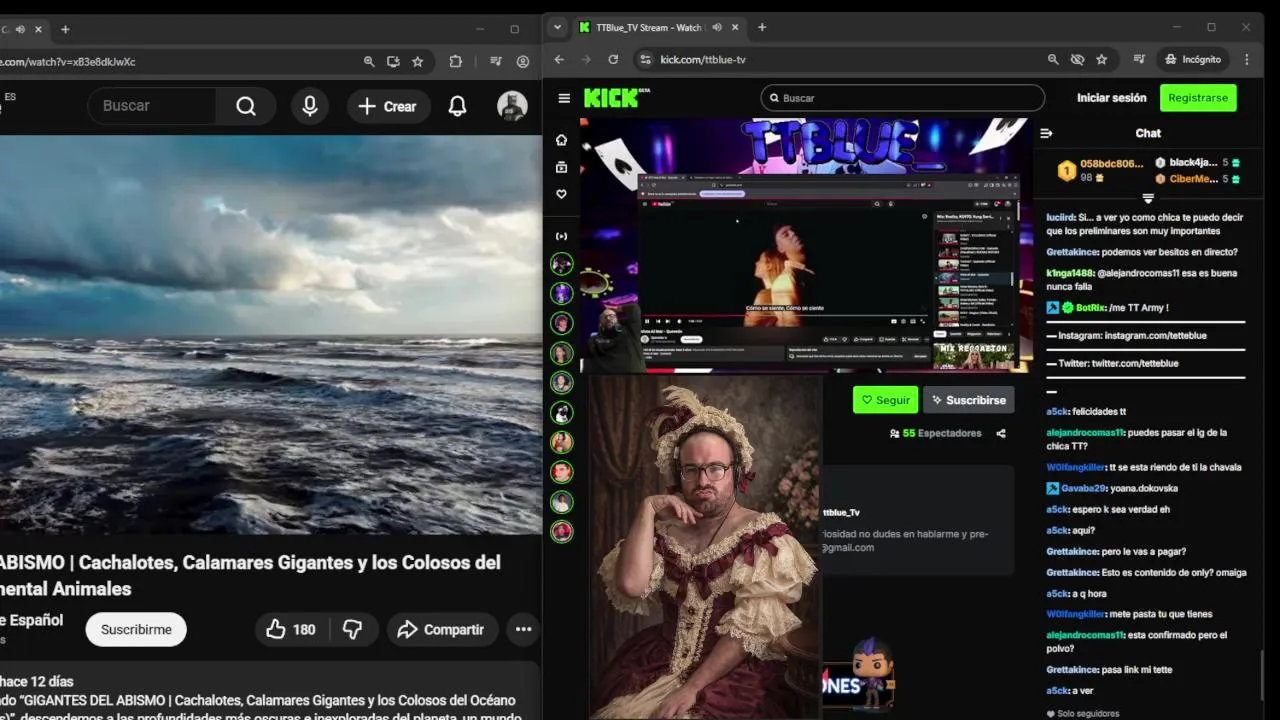The width and height of the screenshot is (1280, 720).
Task: Click Iniciar sesión on Kick
Action: (x=1111, y=98)
